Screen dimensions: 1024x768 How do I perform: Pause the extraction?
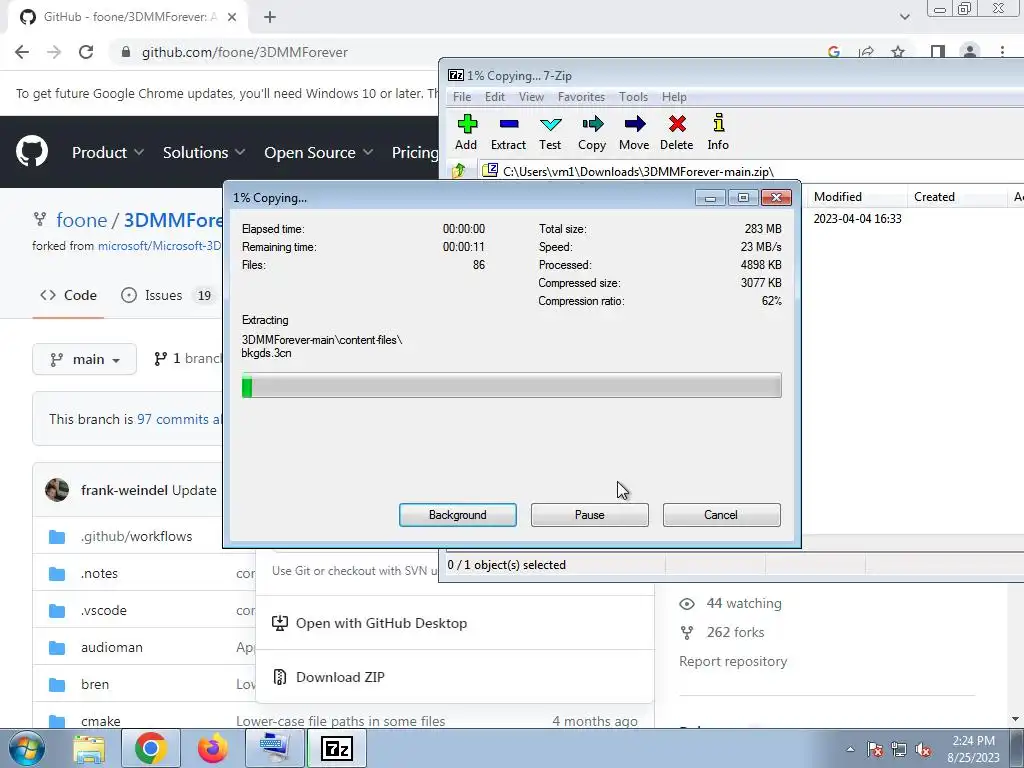point(590,515)
